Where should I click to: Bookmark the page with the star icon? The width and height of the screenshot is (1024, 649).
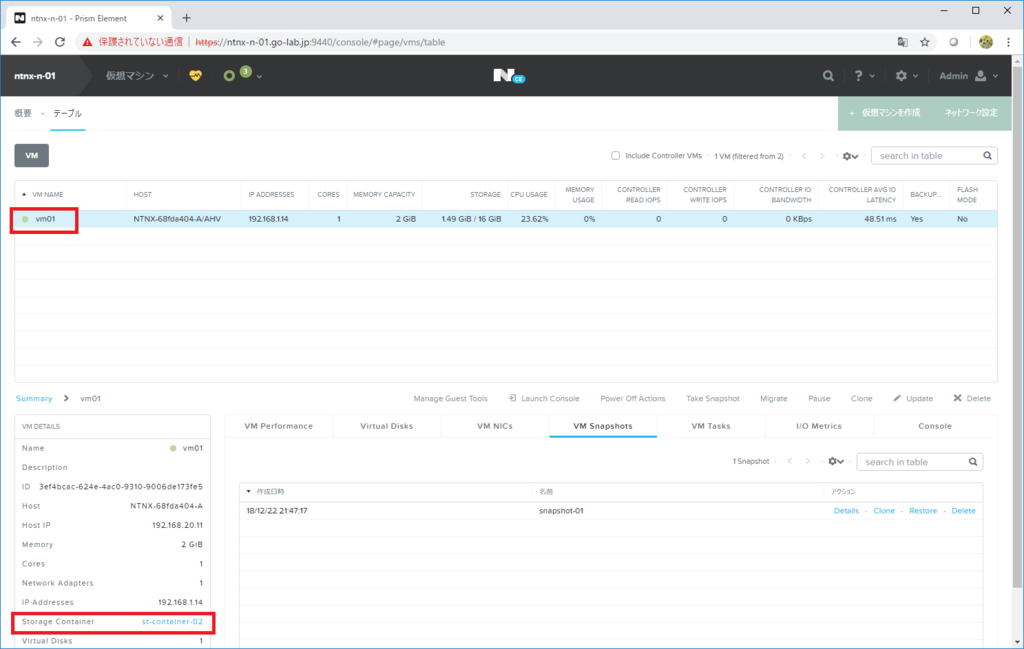click(925, 42)
